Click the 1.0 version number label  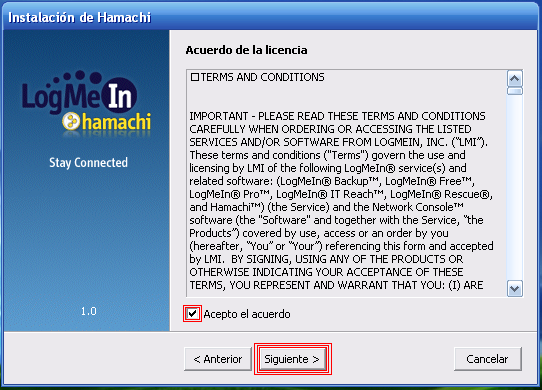[88, 311]
